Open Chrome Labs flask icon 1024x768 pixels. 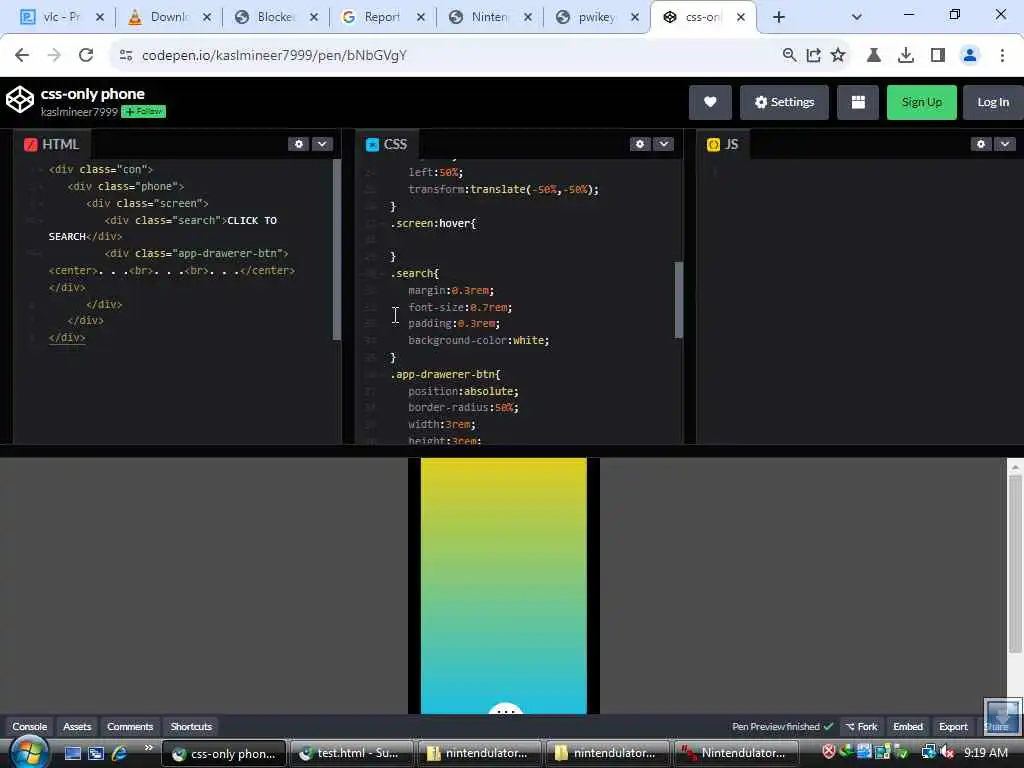pyautogui.click(x=873, y=55)
